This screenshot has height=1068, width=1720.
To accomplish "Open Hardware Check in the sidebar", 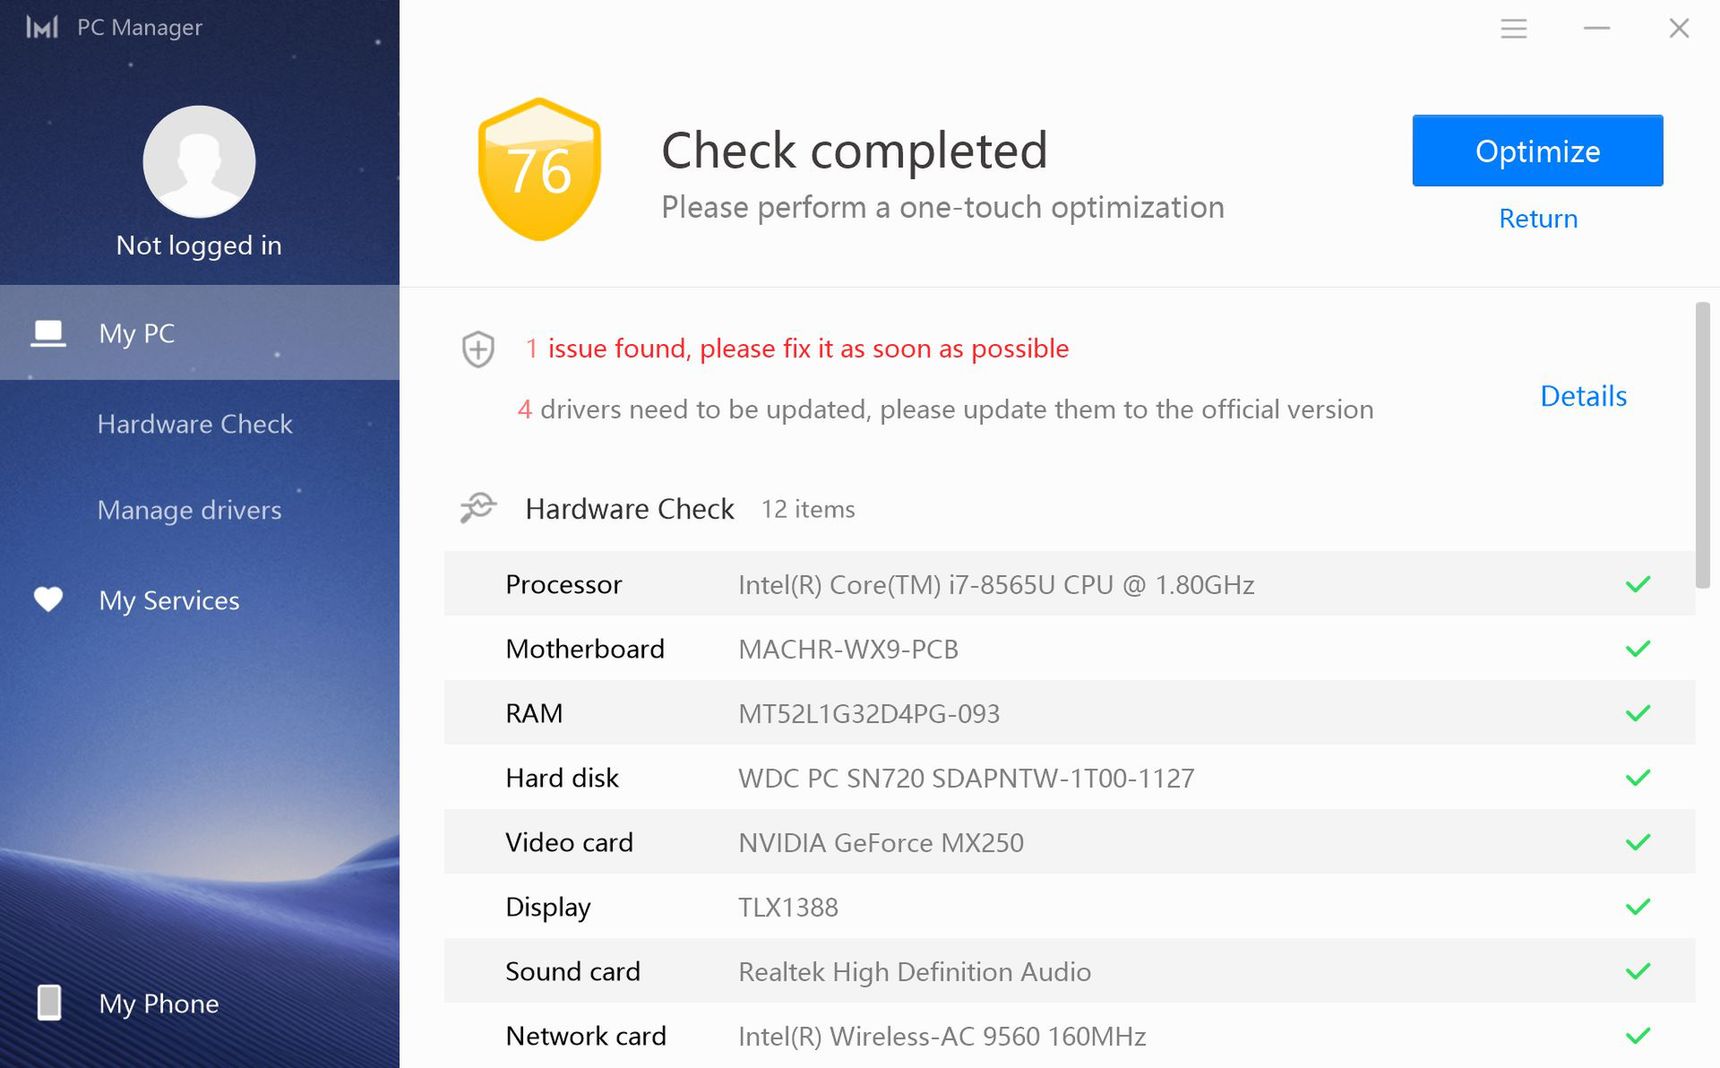I will (195, 424).
